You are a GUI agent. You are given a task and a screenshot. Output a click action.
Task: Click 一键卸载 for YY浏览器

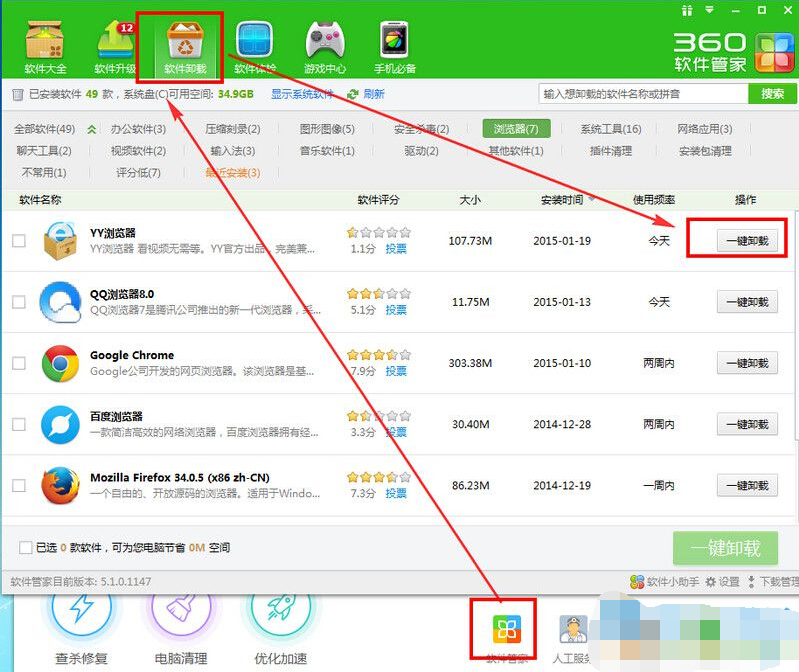point(747,241)
